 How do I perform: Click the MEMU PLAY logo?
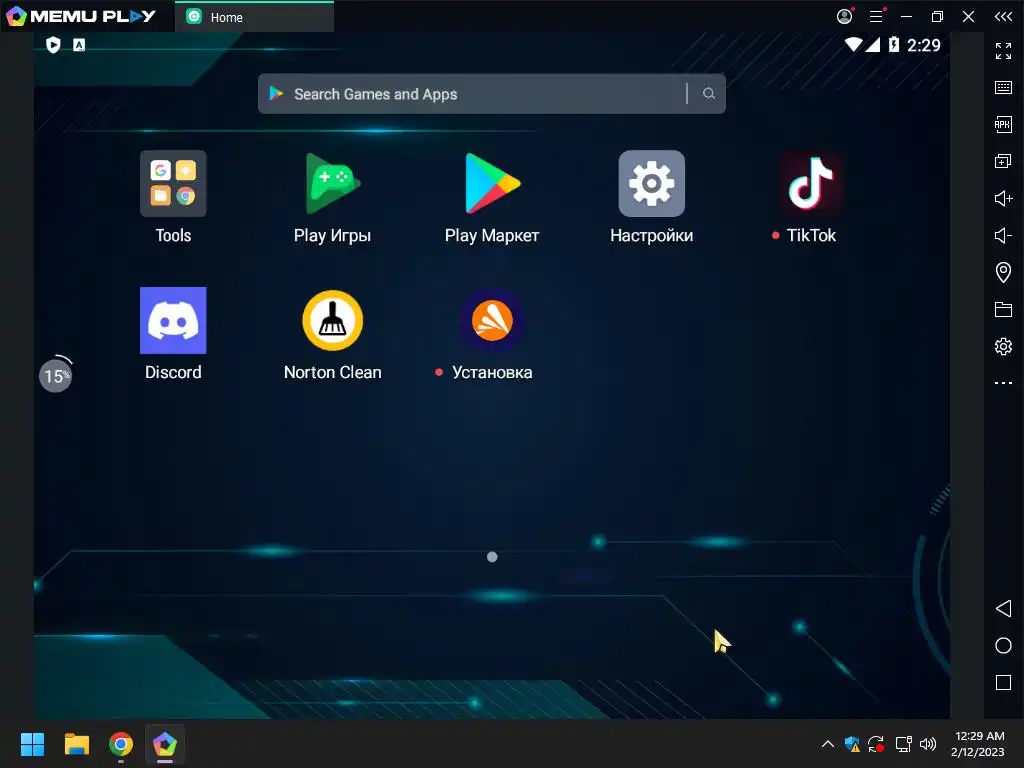(81, 16)
